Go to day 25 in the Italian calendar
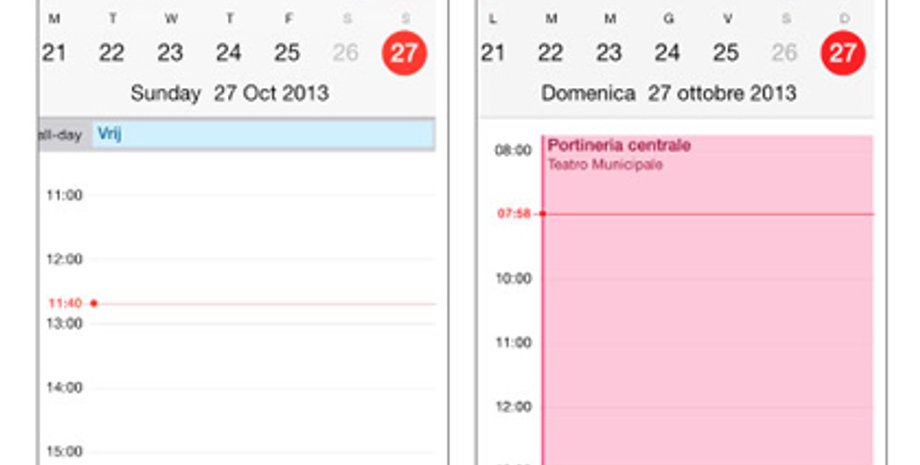920x465 pixels. tap(726, 53)
